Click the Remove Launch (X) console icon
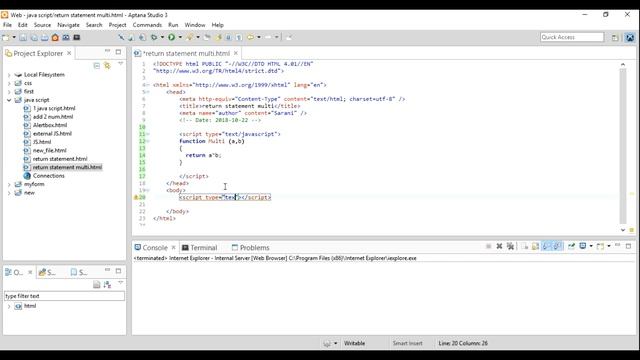Screen dimensions: 640x360 499,246
